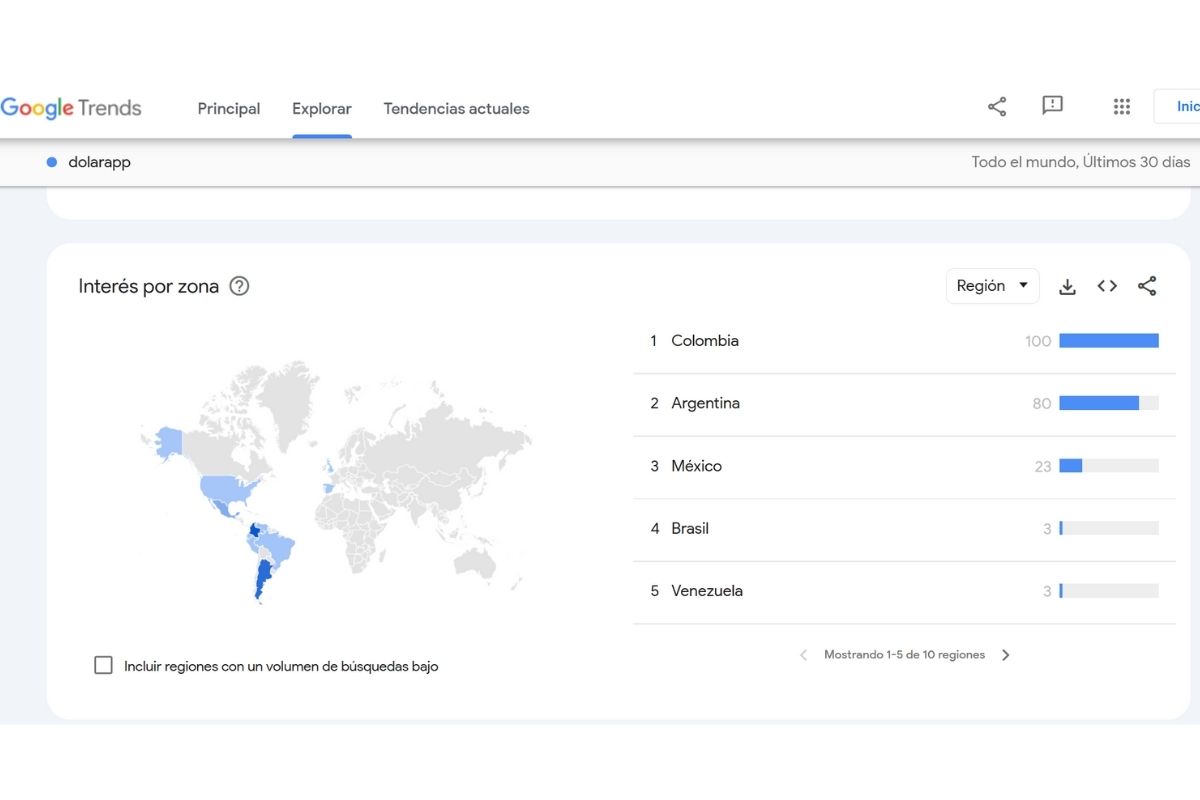
Task: Click the dolarapp search term
Action: pyautogui.click(x=99, y=162)
